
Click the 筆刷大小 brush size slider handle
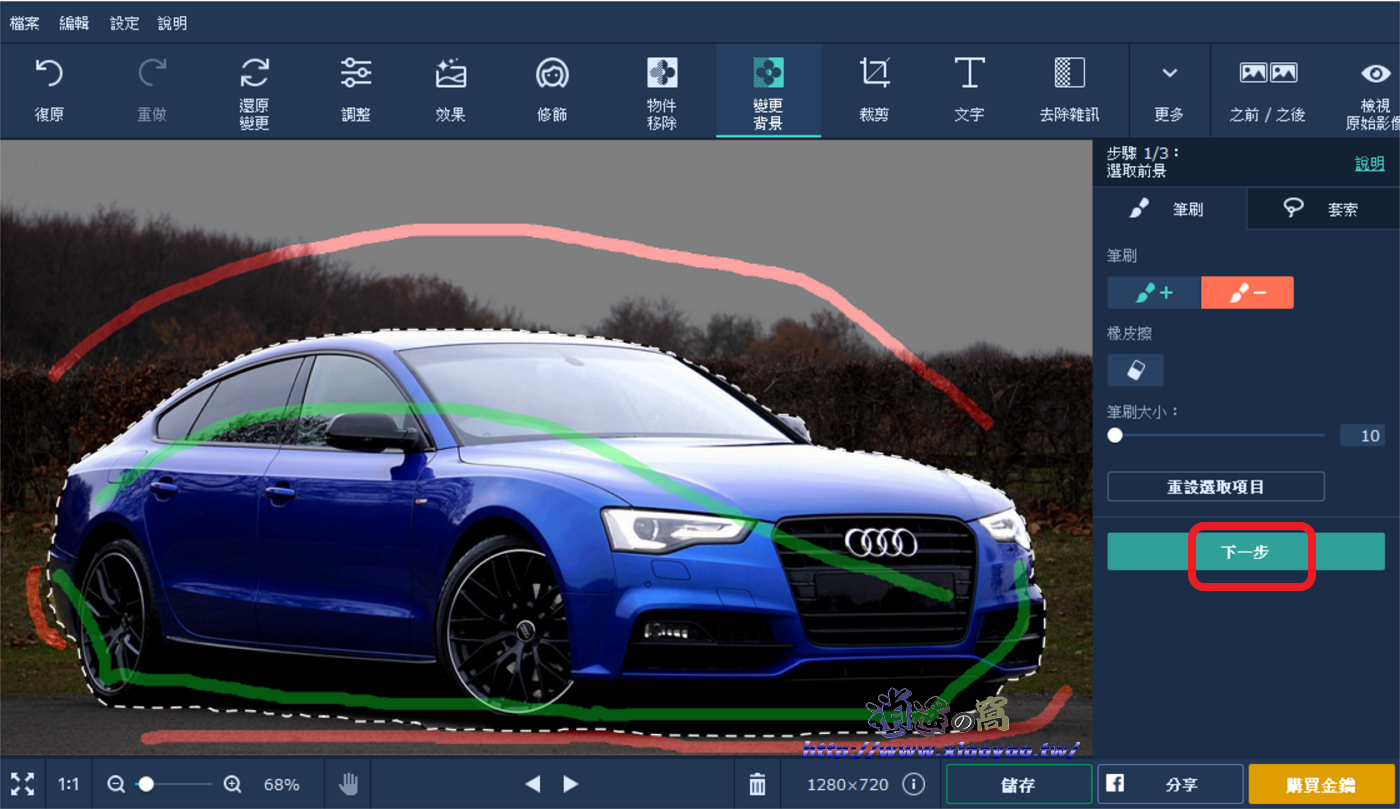pyautogui.click(x=1115, y=435)
